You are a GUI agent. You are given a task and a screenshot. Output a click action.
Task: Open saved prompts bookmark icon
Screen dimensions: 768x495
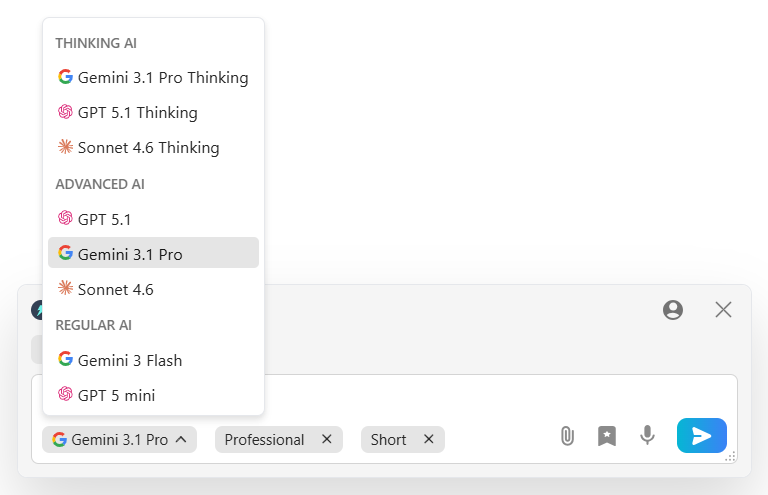(607, 436)
